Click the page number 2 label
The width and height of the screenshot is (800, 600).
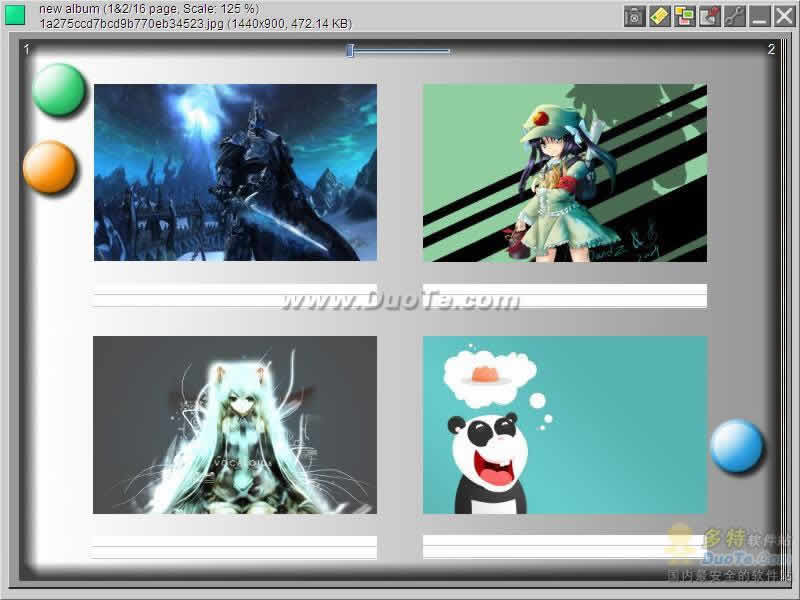pos(771,49)
